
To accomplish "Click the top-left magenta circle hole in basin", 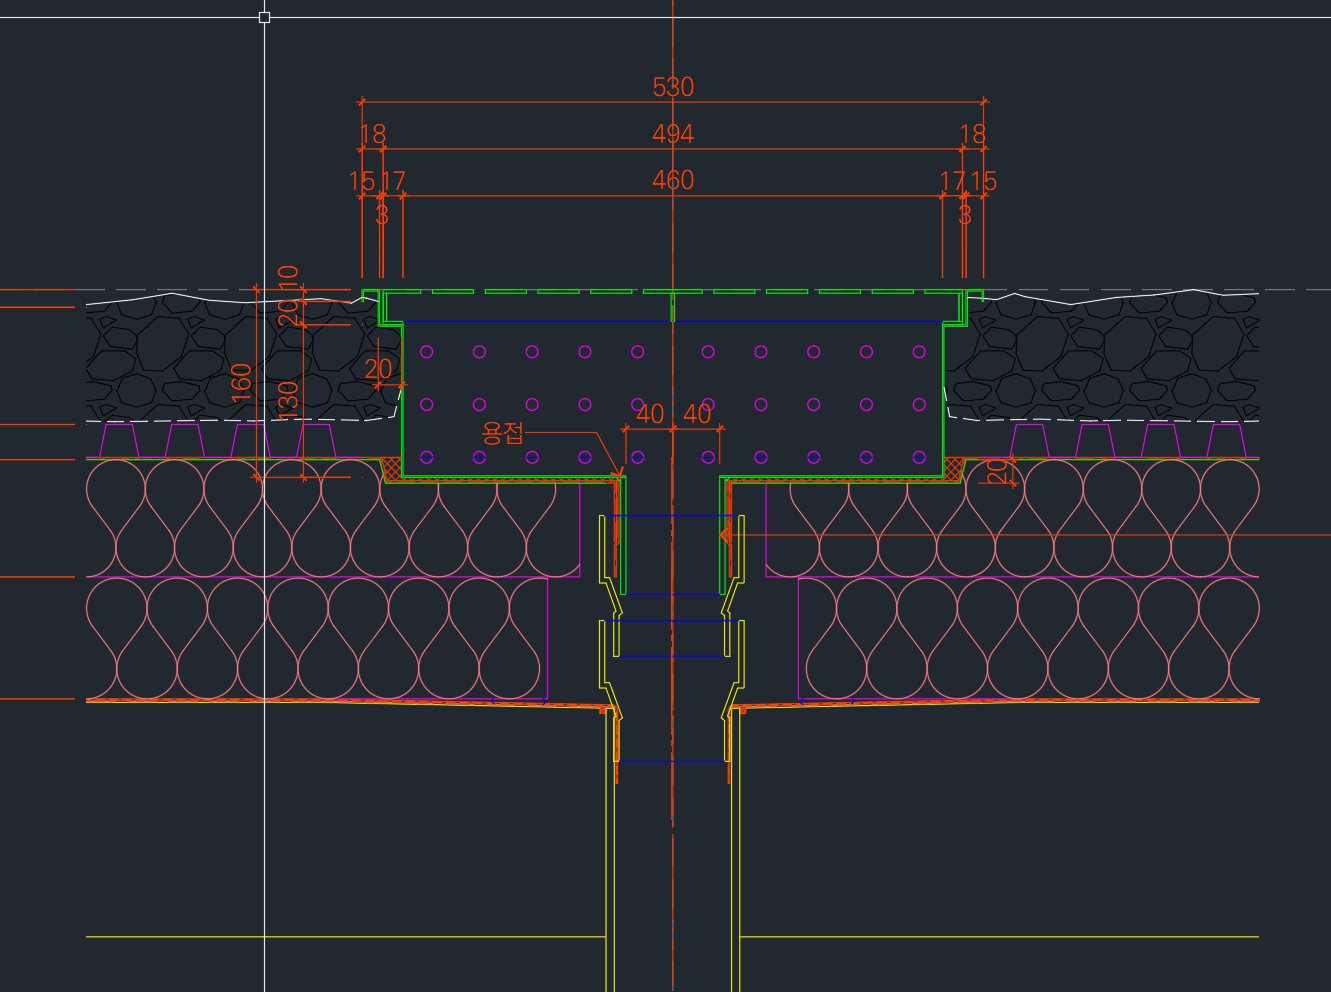I will coord(427,352).
